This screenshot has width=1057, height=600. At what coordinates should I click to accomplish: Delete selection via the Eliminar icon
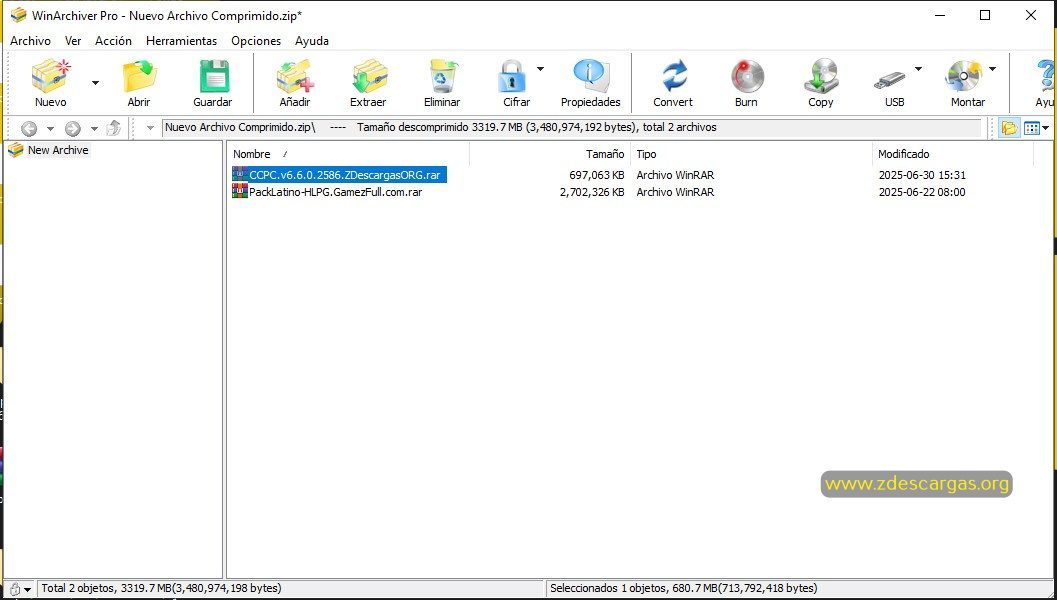coord(443,76)
